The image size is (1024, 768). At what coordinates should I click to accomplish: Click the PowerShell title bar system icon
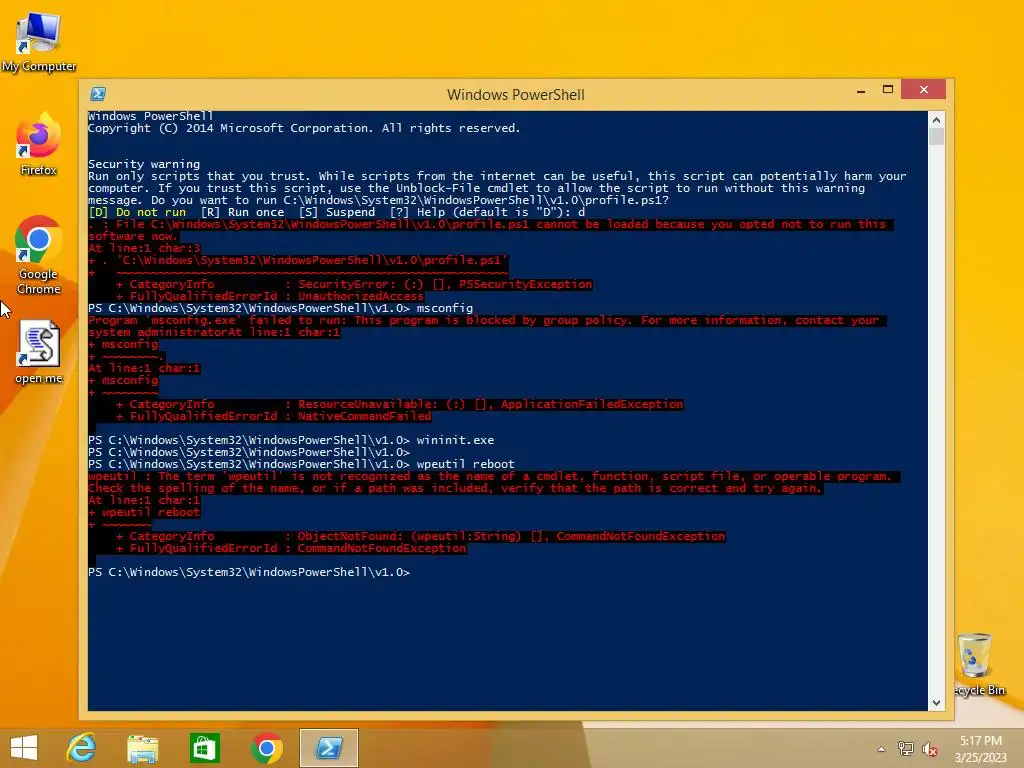(x=98, y=94)
